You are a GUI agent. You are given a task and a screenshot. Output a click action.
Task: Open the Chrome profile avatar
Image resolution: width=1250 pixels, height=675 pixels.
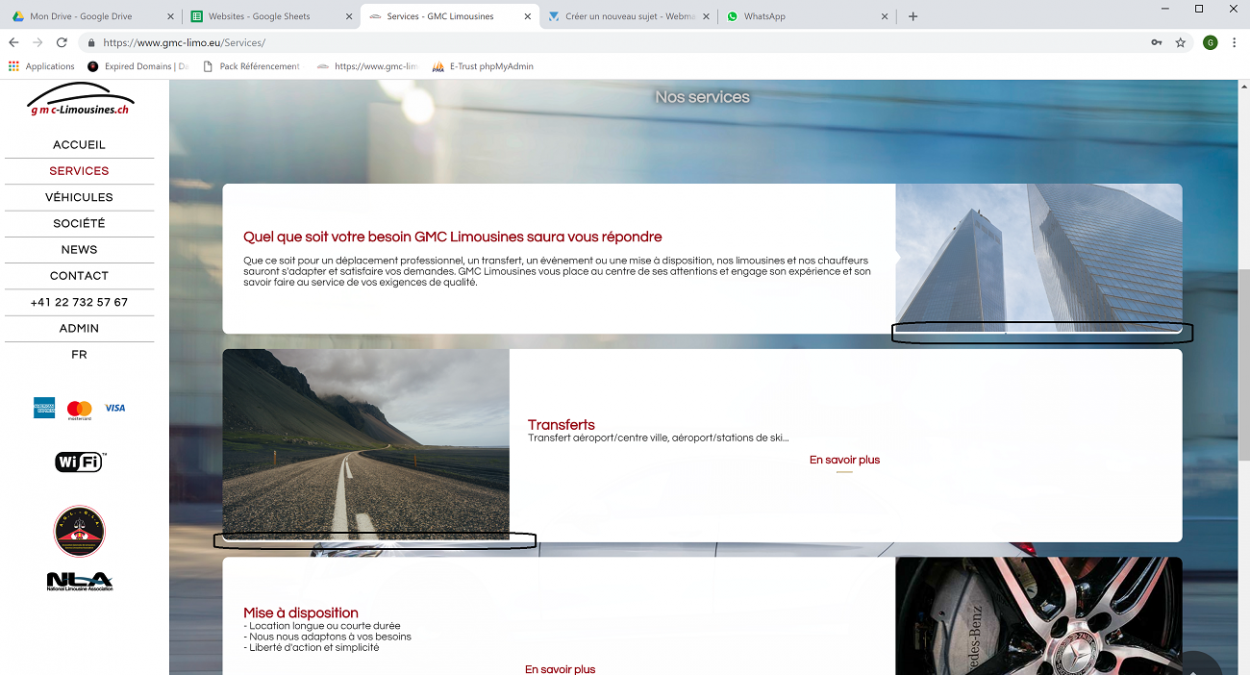1210,43
